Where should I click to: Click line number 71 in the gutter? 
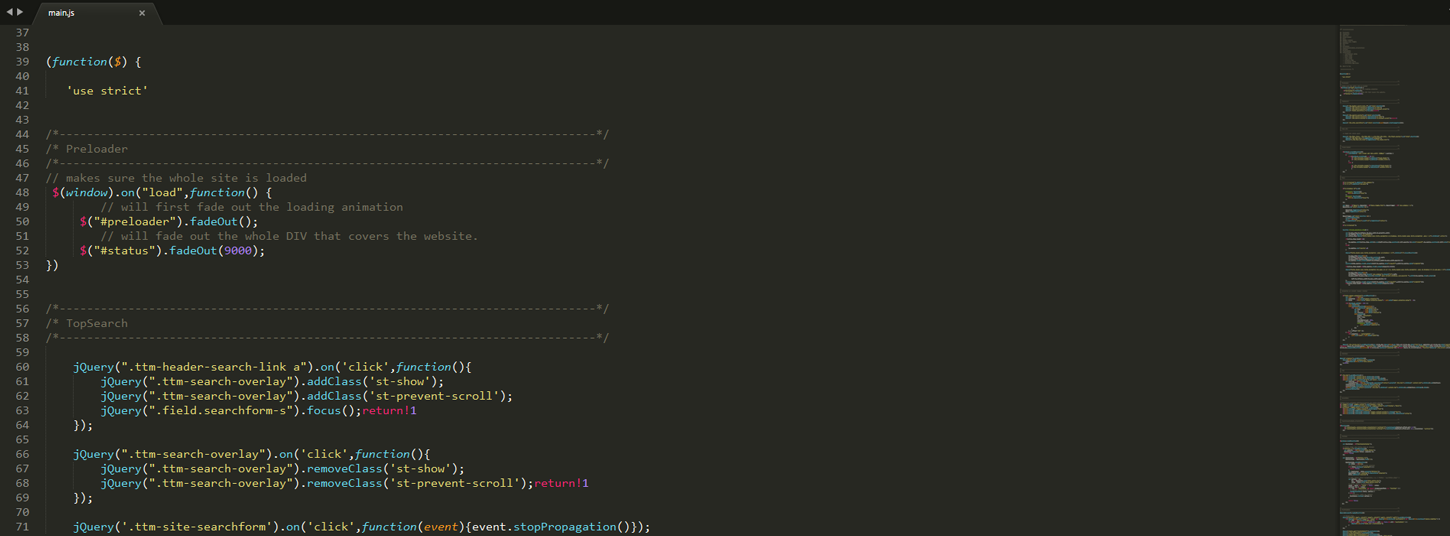(22, 527)
